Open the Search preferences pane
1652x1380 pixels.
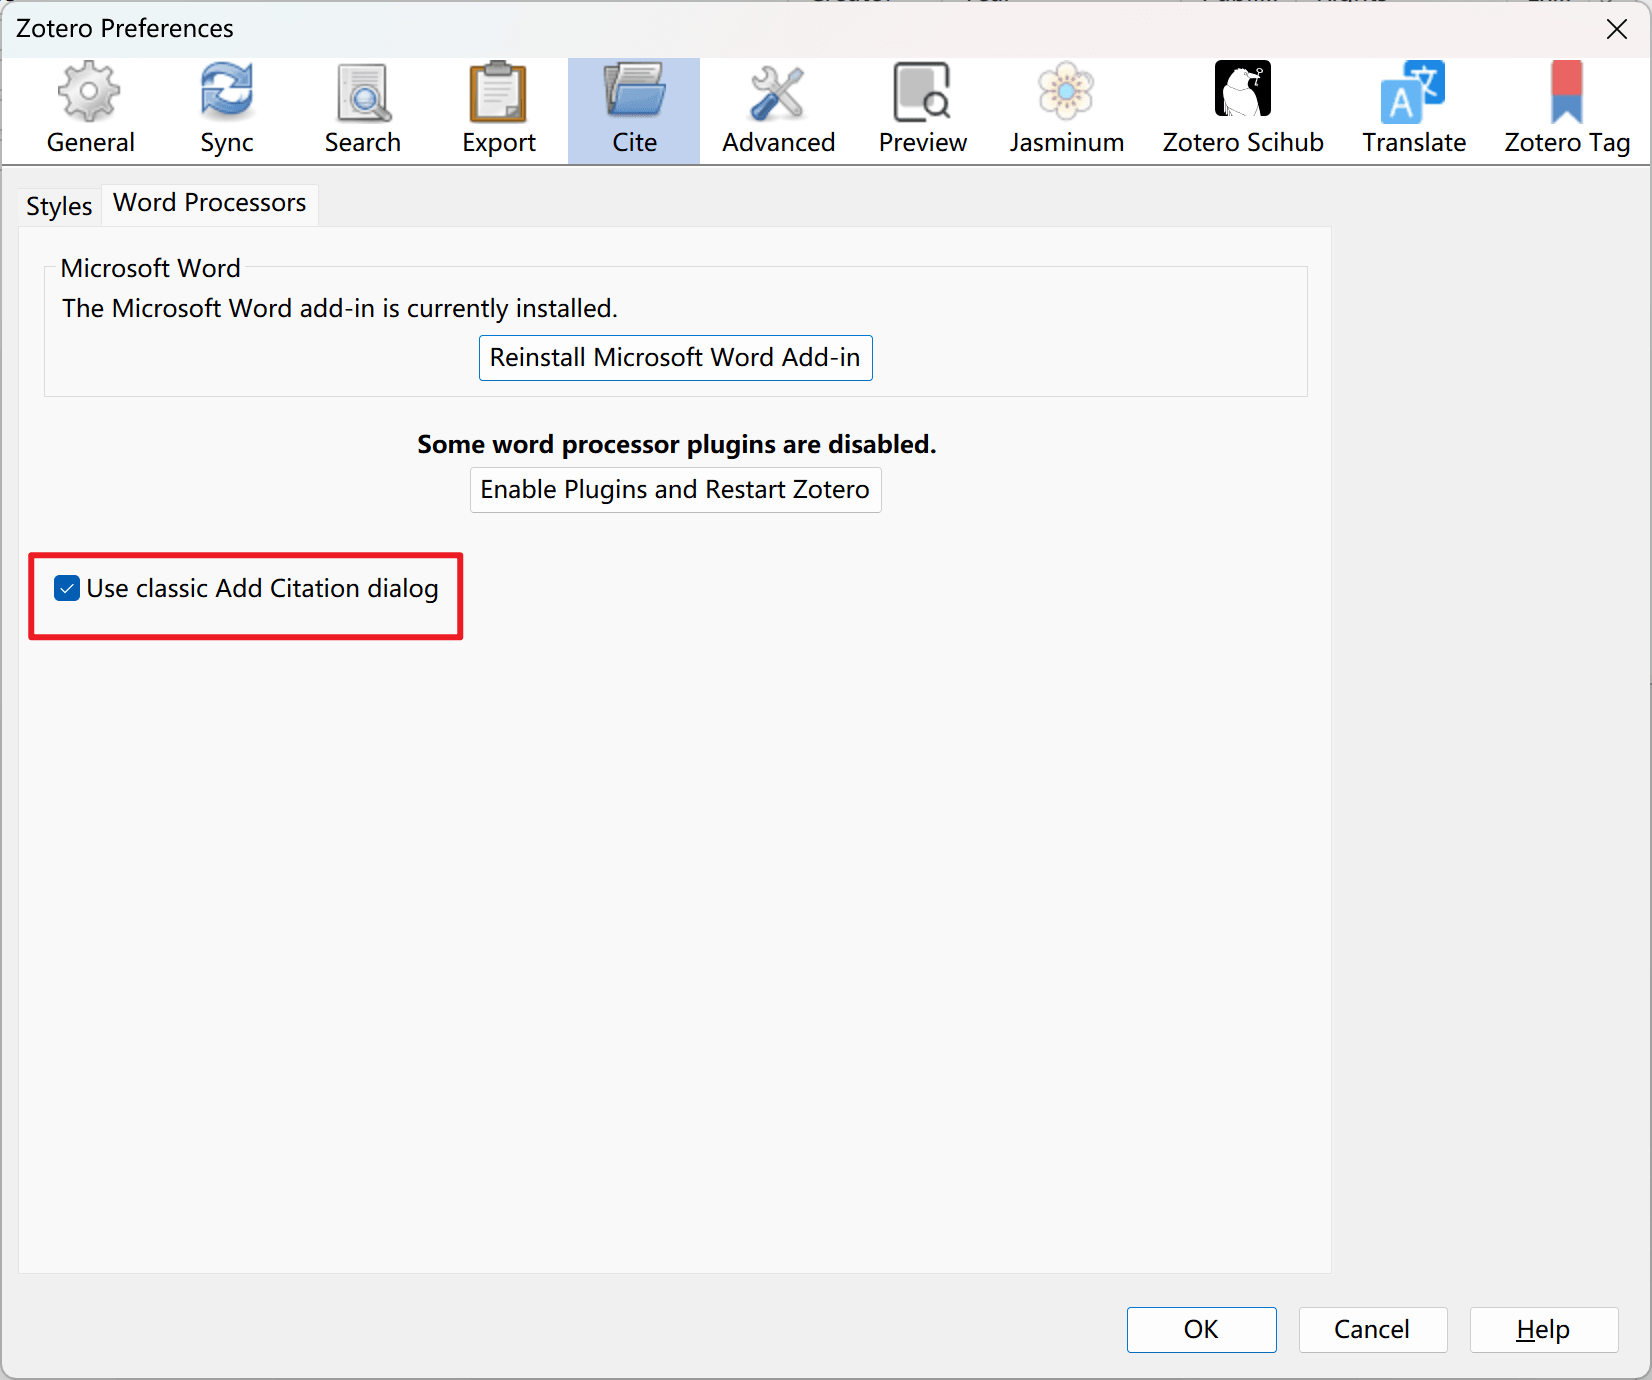(x=362, y=110)
